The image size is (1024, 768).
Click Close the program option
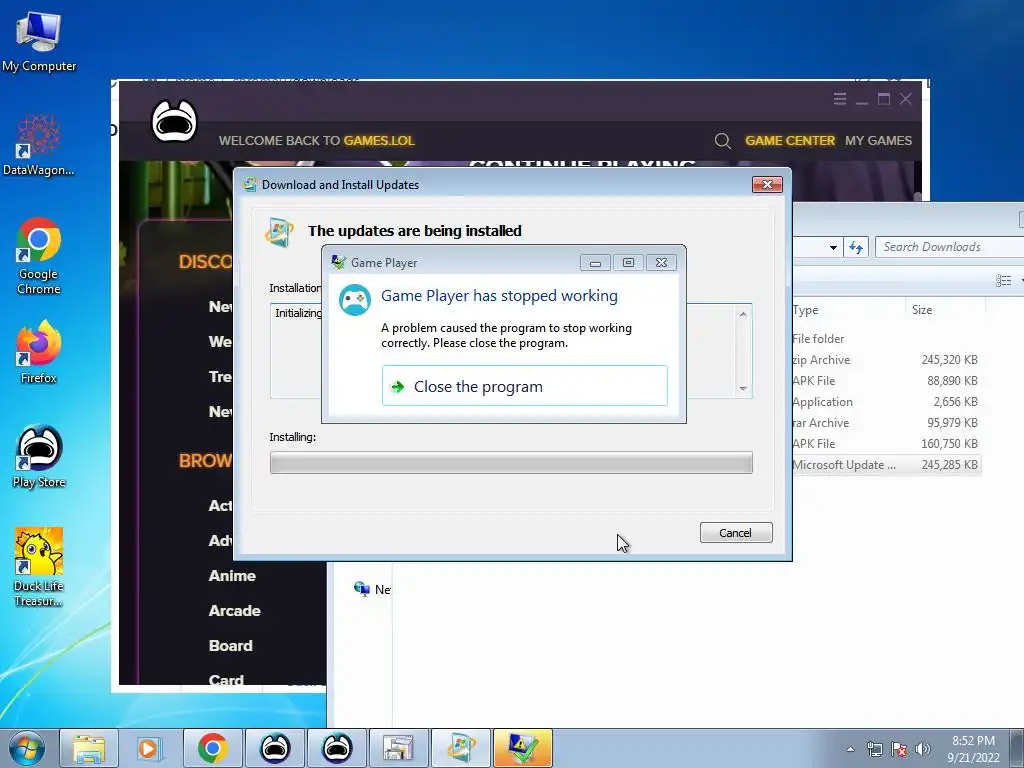point(524,386)
